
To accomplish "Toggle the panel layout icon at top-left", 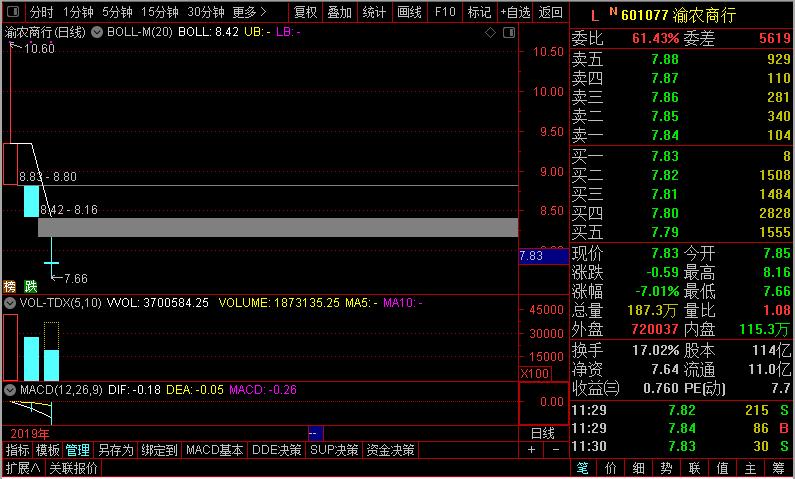I will [x=13, y=11].
